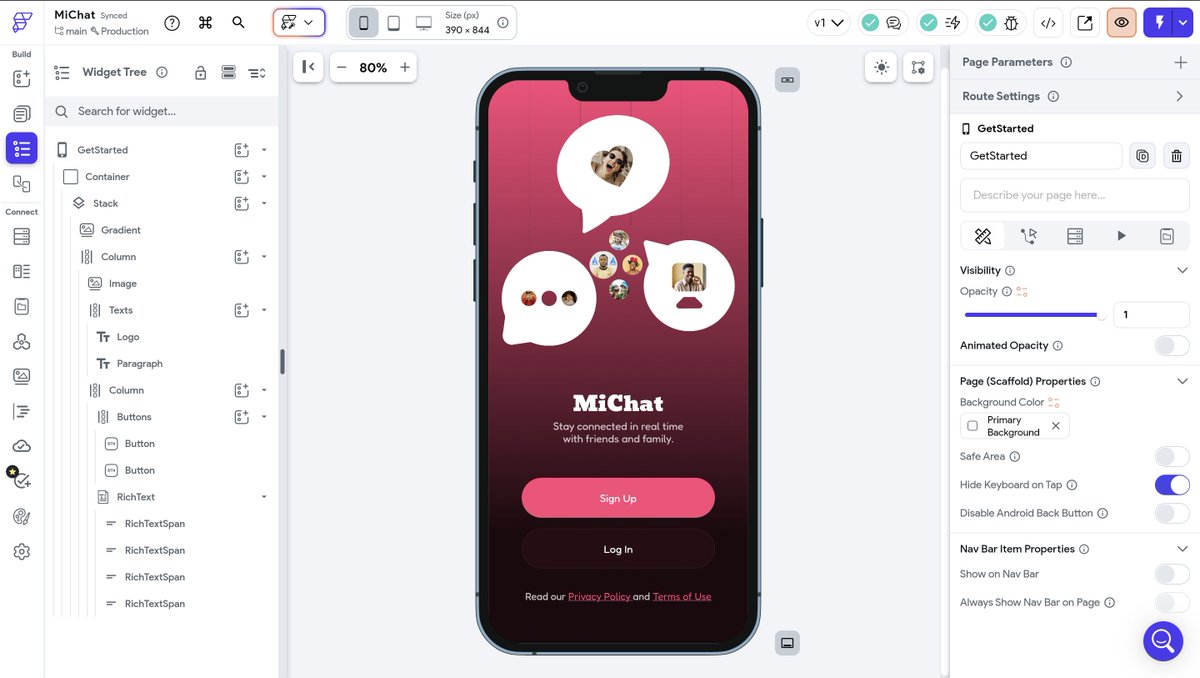1200x678 pixels.
Task: Click the Search for widget field
Action: pyautogui.click(x=162, y=111)
